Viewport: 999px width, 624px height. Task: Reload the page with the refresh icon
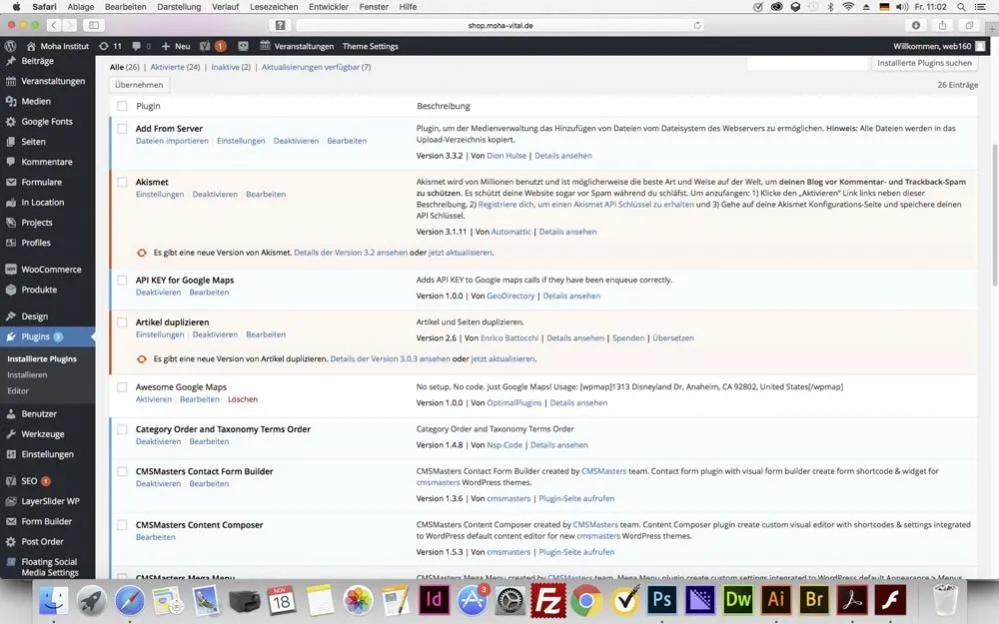pyautogui.click(x=698, y=25)
